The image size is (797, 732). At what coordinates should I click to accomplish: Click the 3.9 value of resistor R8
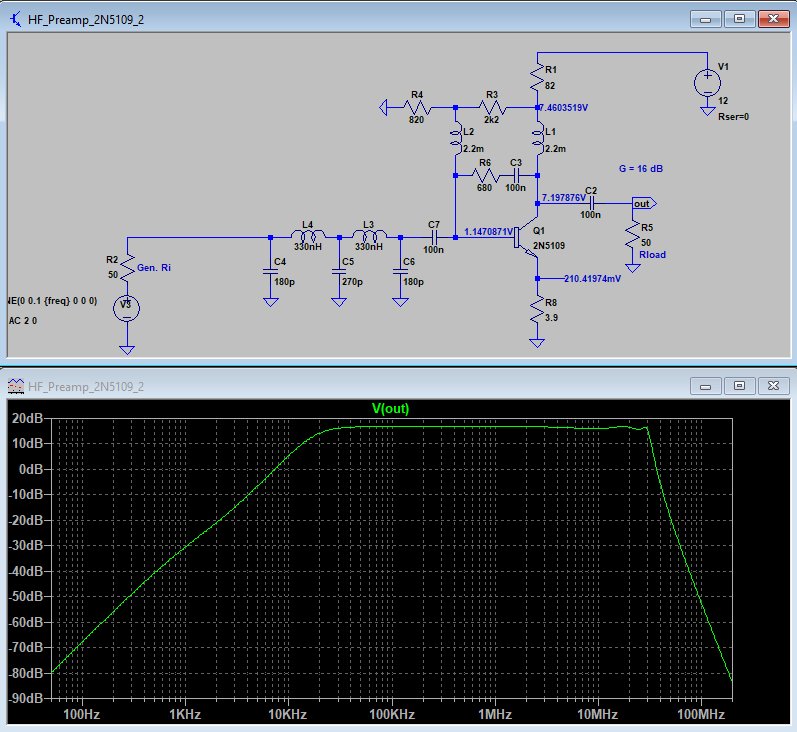point(551,318)
